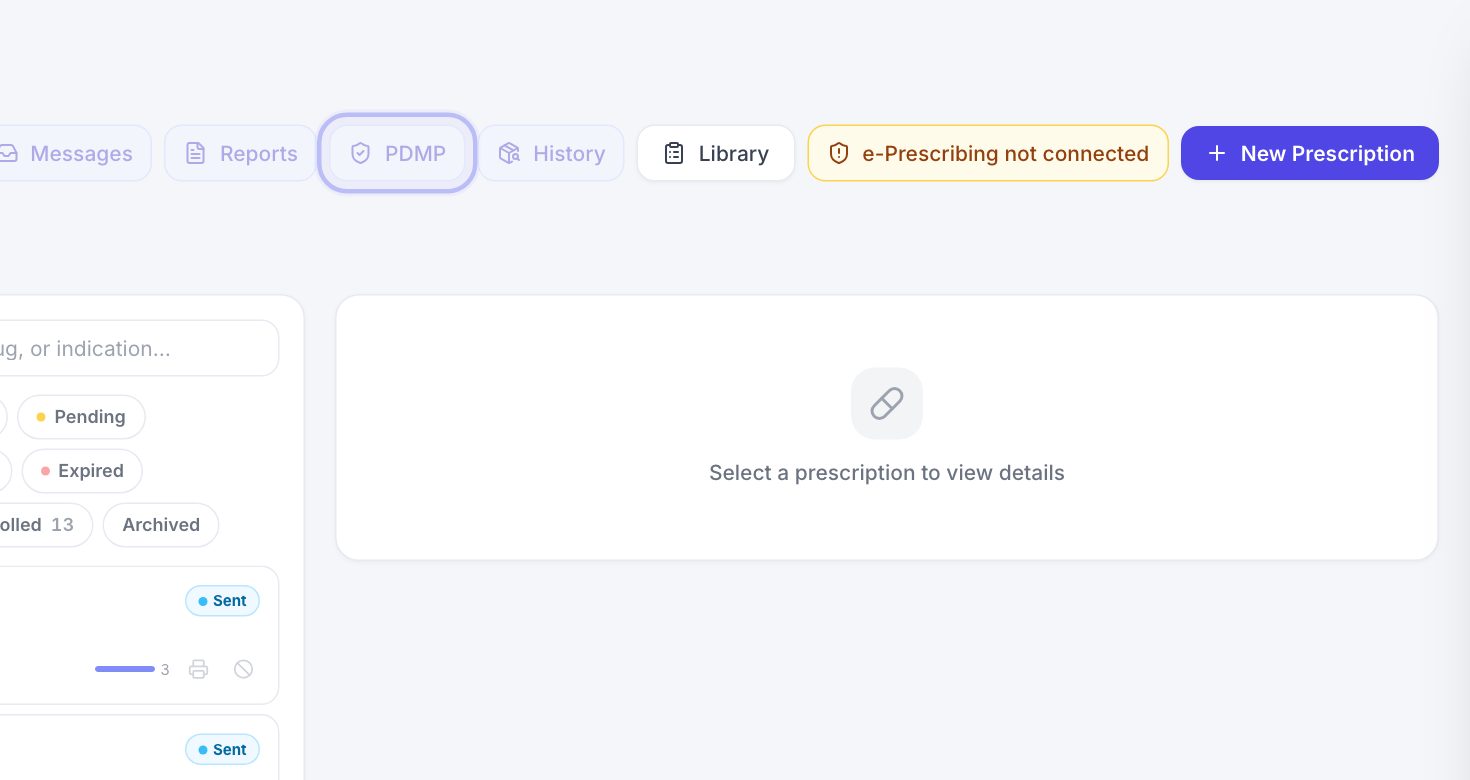Image resolution: width=1470 pixels, height=780 pixels.
Task: Click the package search icon beside History
Action: click(509, 153)
